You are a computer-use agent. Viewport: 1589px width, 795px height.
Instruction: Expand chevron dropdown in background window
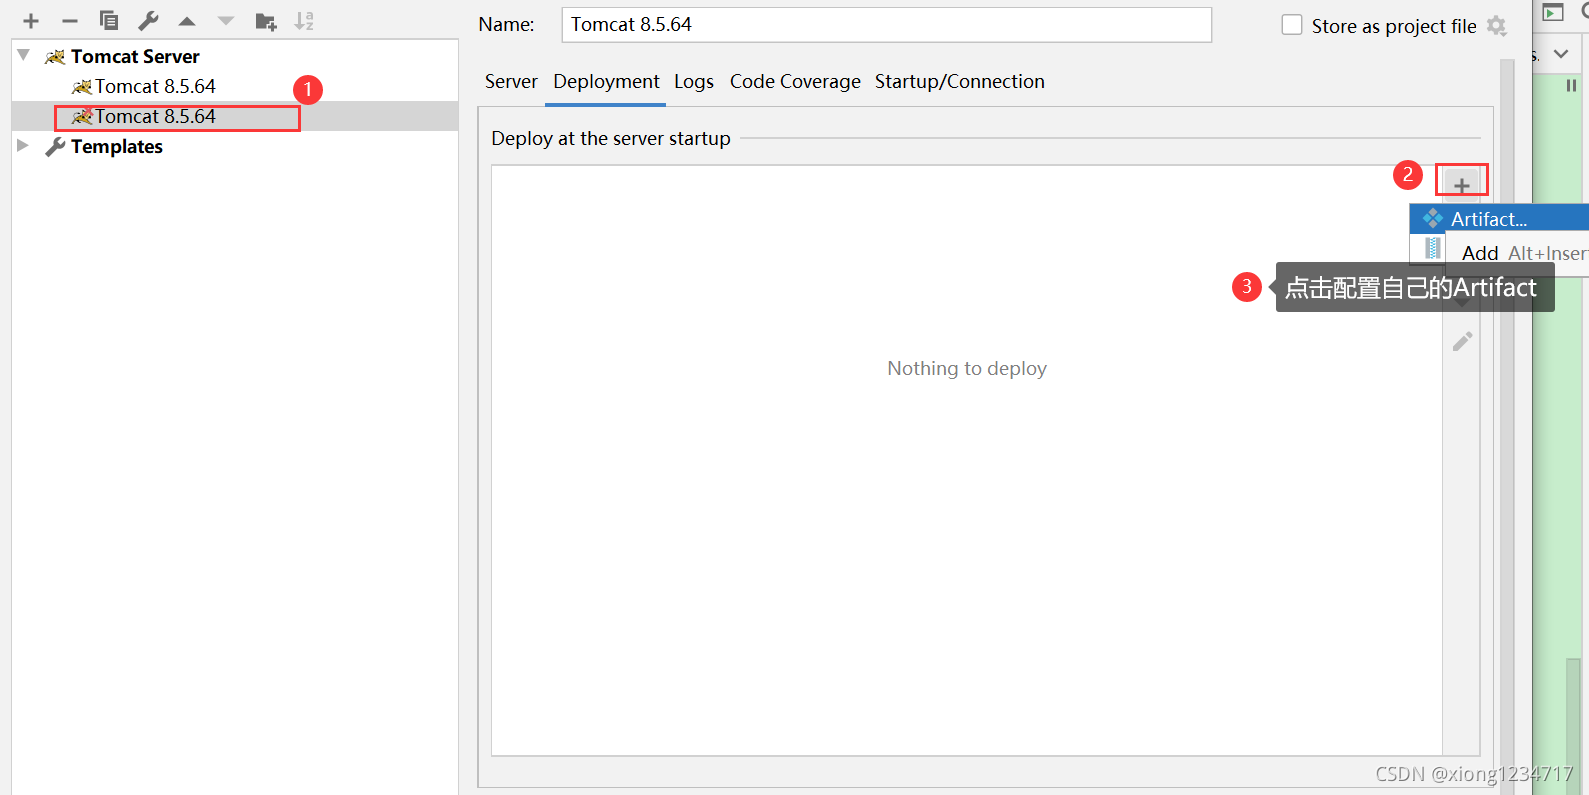tap(1562, 53)
